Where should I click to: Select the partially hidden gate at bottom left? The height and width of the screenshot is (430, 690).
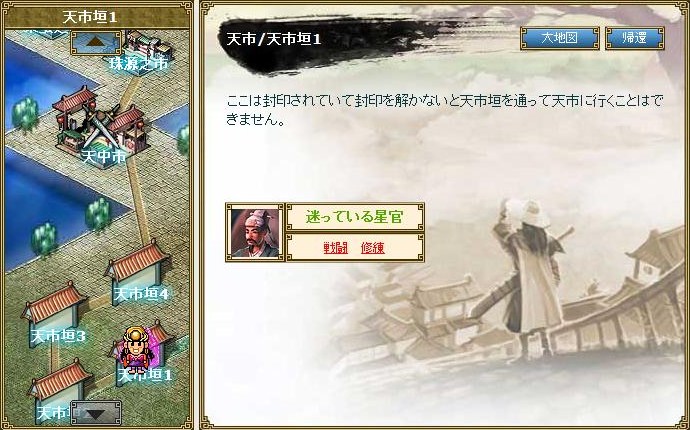click(x=55, y=390)
